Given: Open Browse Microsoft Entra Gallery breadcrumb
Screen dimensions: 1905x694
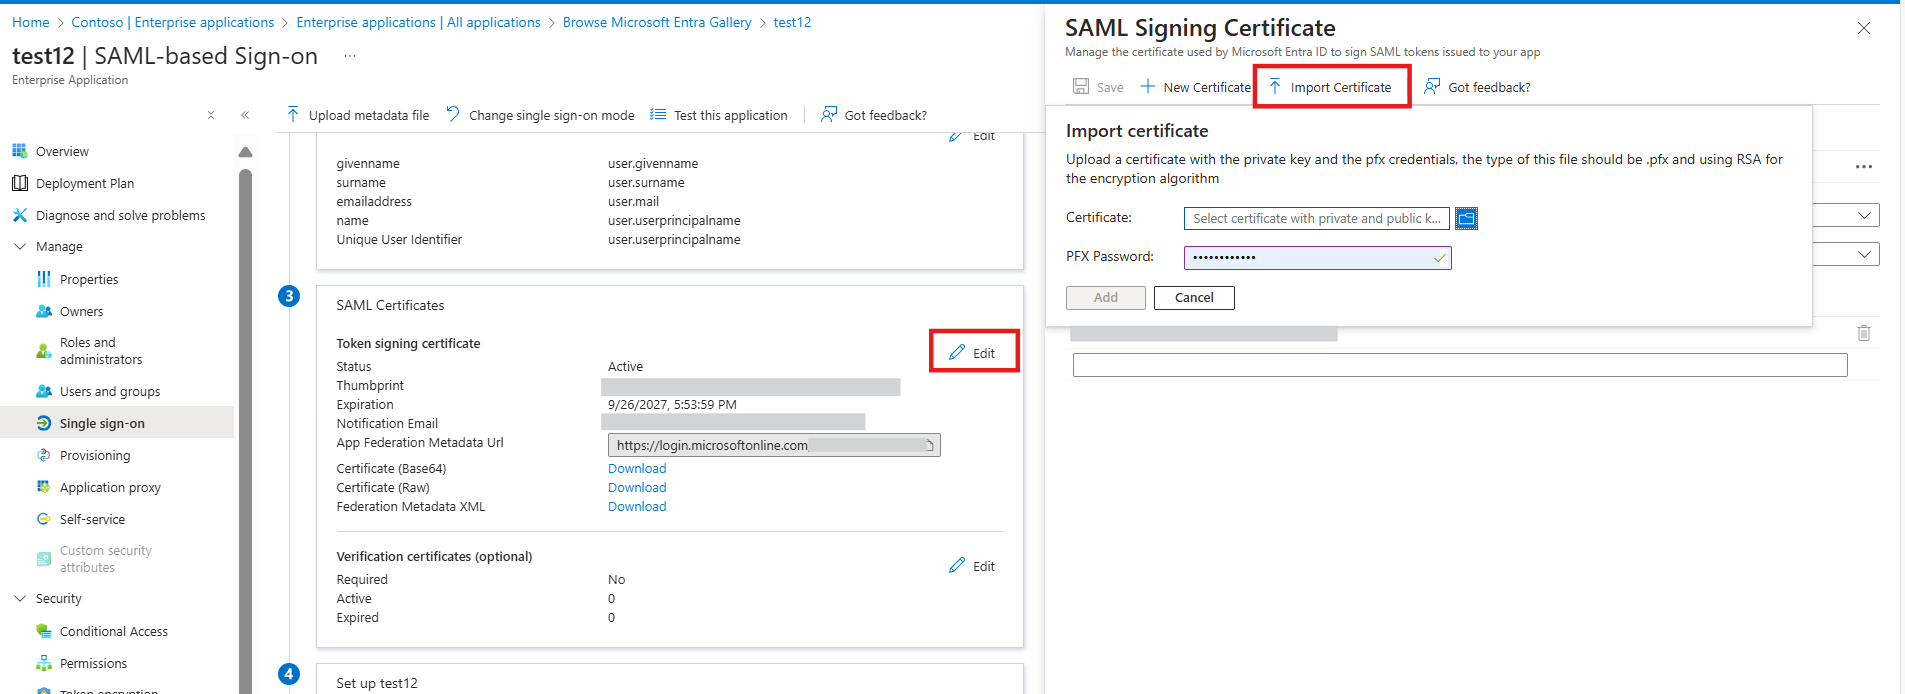Looking at the screenshot, I should coord(657,22).
